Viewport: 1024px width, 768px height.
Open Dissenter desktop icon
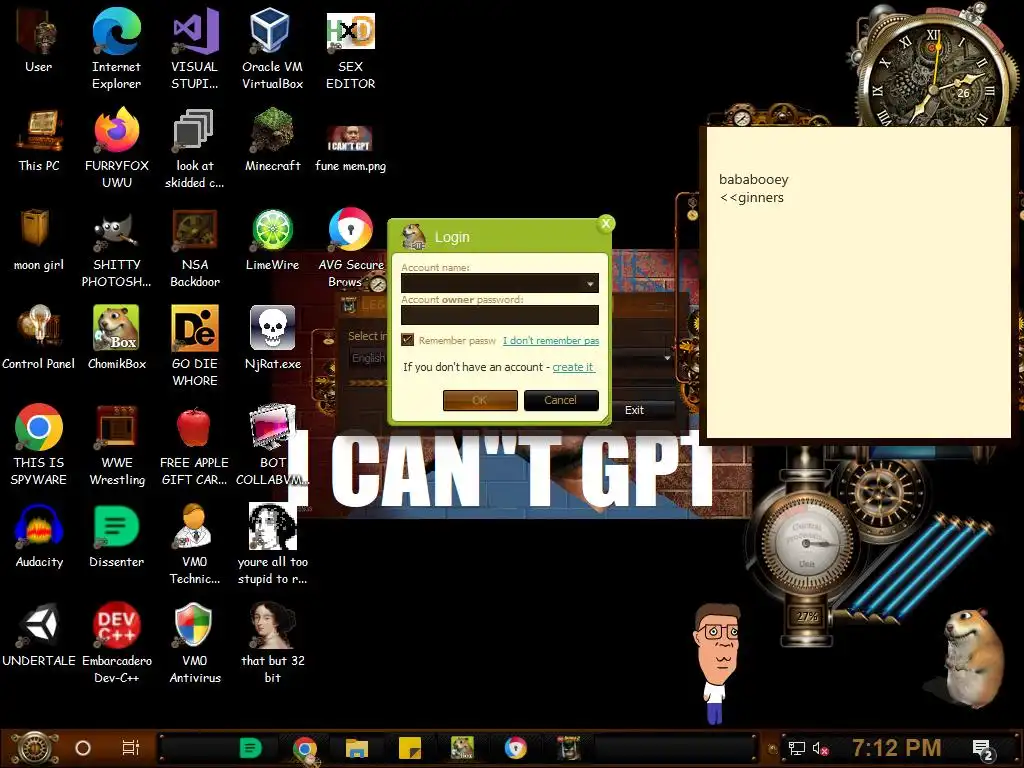116,536
